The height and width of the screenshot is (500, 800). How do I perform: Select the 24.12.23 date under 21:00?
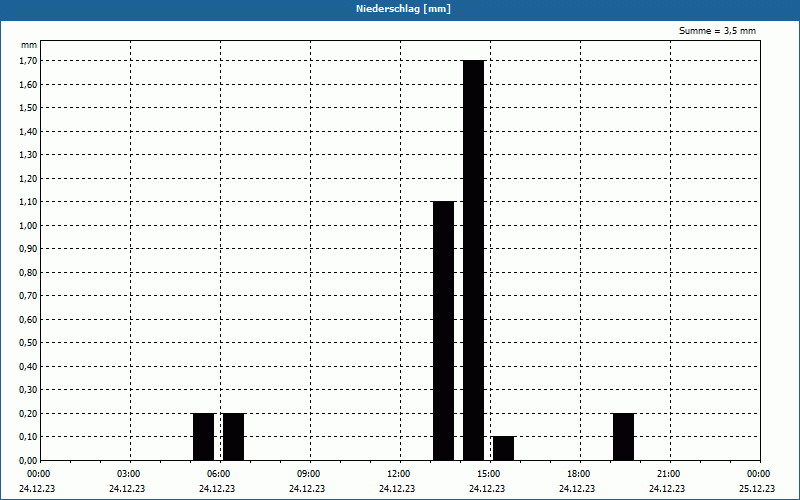[667, 489]
